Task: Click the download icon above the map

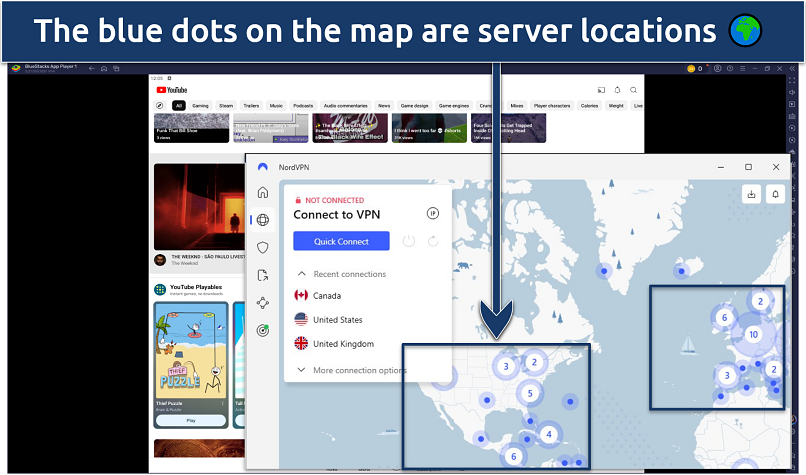Action: click(x=749, y=195)
